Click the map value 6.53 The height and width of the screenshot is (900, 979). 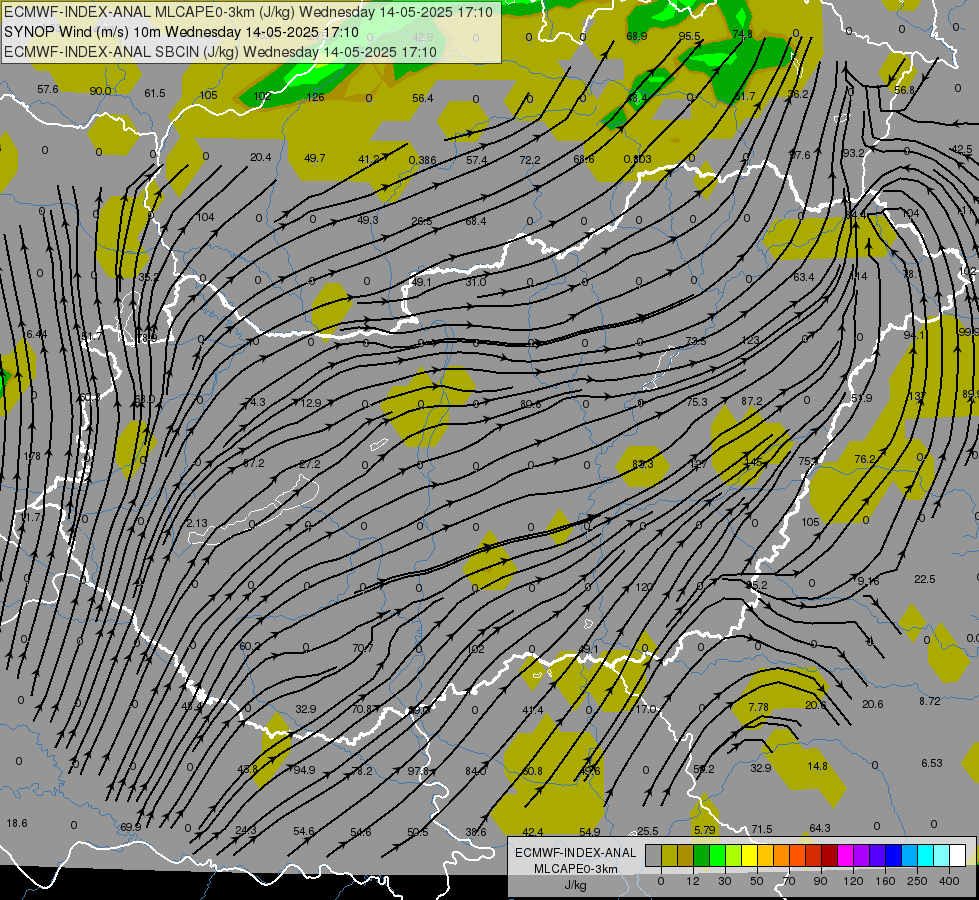932,763
